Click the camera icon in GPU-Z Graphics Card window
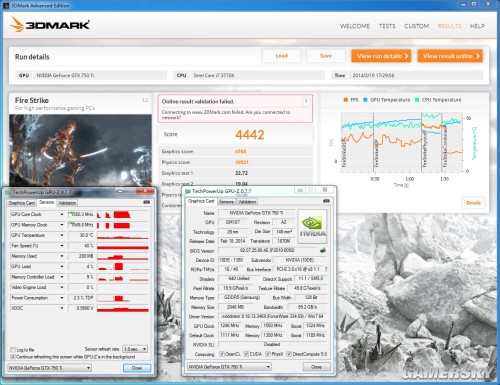Viewport: 500px width, 385px height. pos(326,201)
